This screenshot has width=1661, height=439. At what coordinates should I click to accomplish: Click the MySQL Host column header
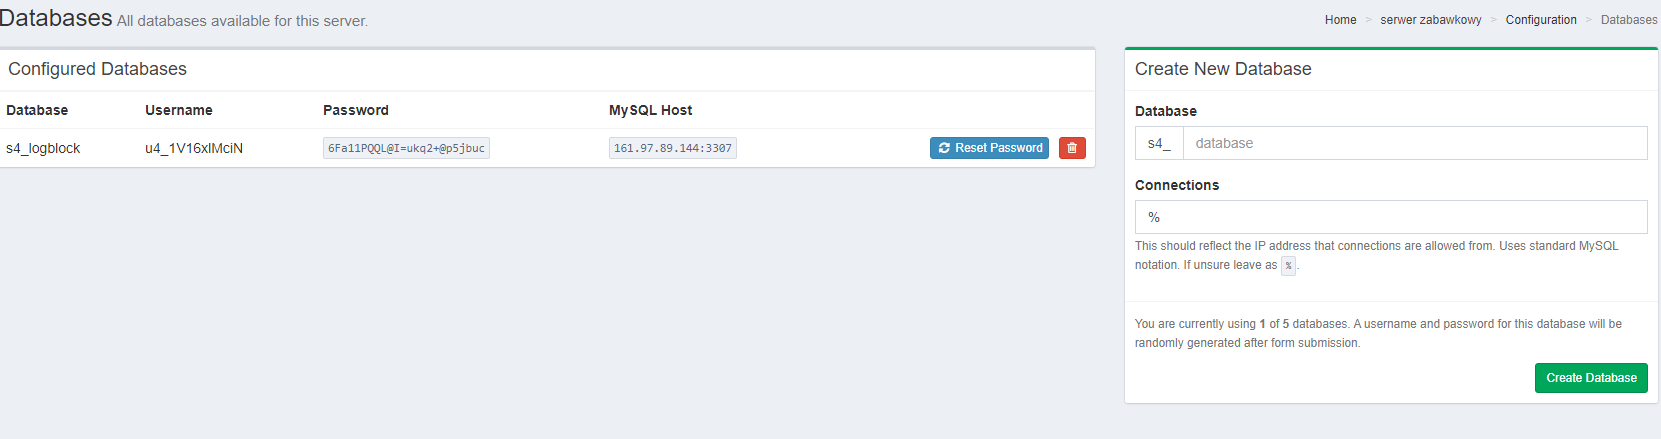pos(650,110)
